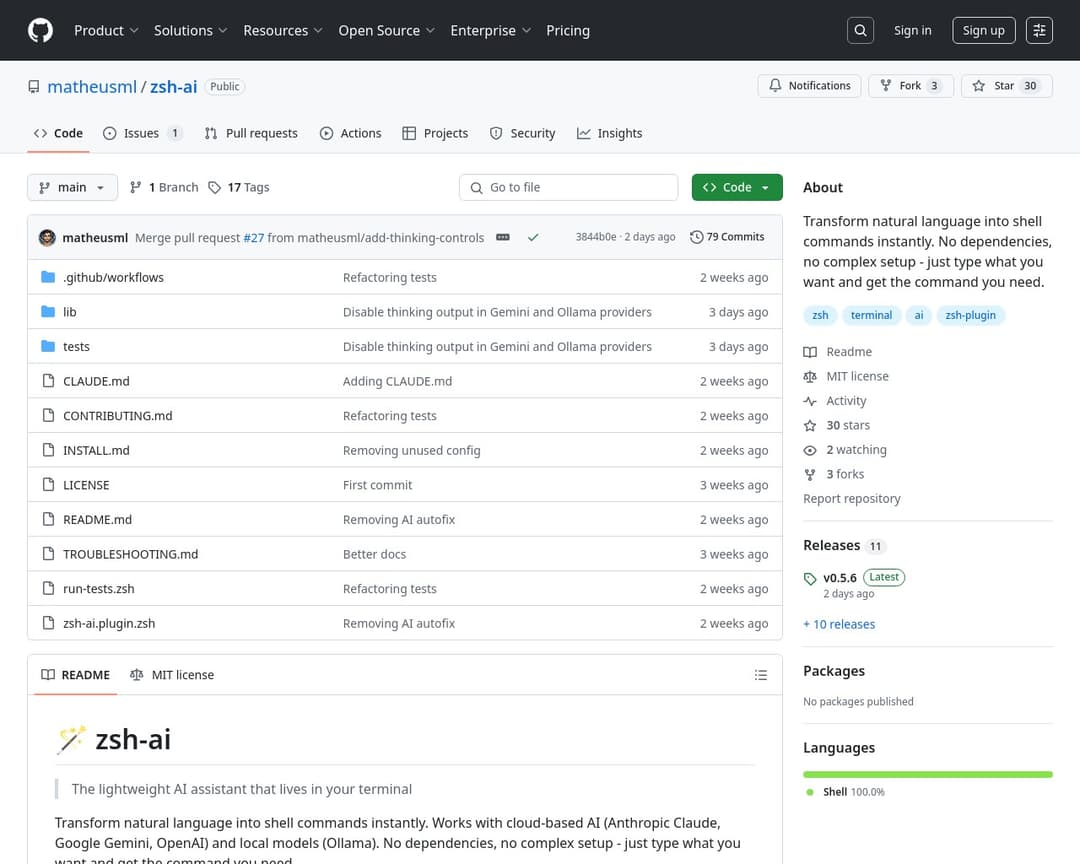Screen dimensions: 1080x864
Task: Expand the Resources menu
Action: (x=282, y=30)
